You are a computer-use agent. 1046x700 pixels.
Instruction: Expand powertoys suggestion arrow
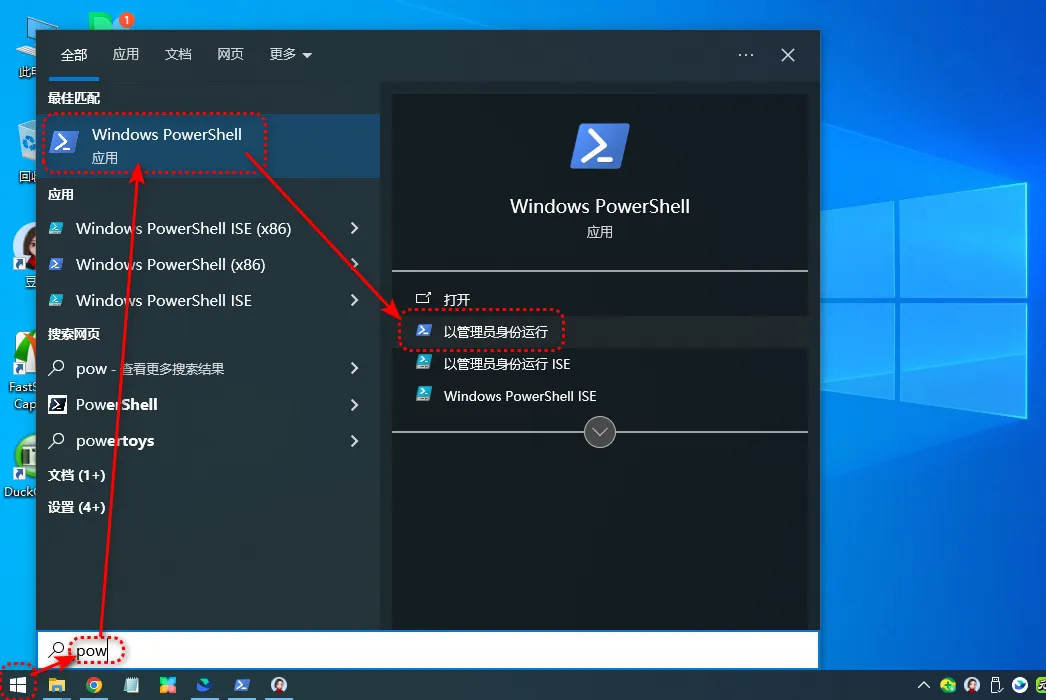(x=354, y=440)
